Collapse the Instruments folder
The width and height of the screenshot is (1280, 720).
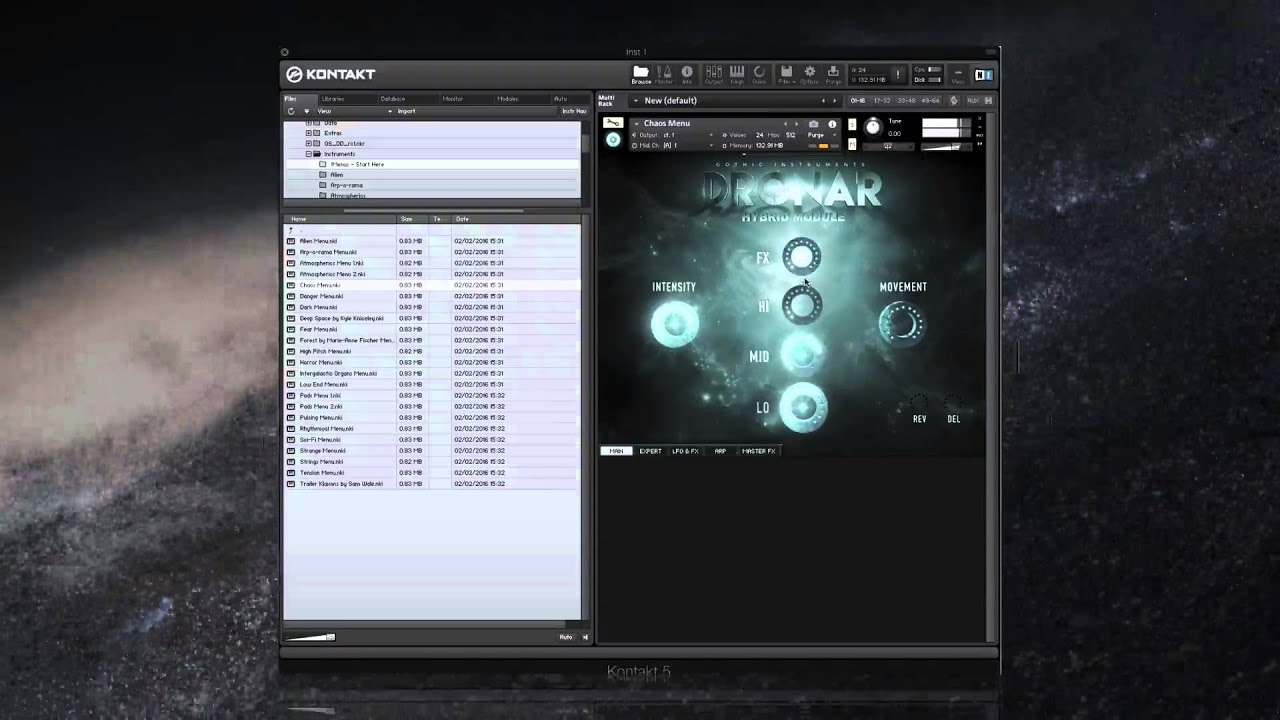[x=309, y=154]
